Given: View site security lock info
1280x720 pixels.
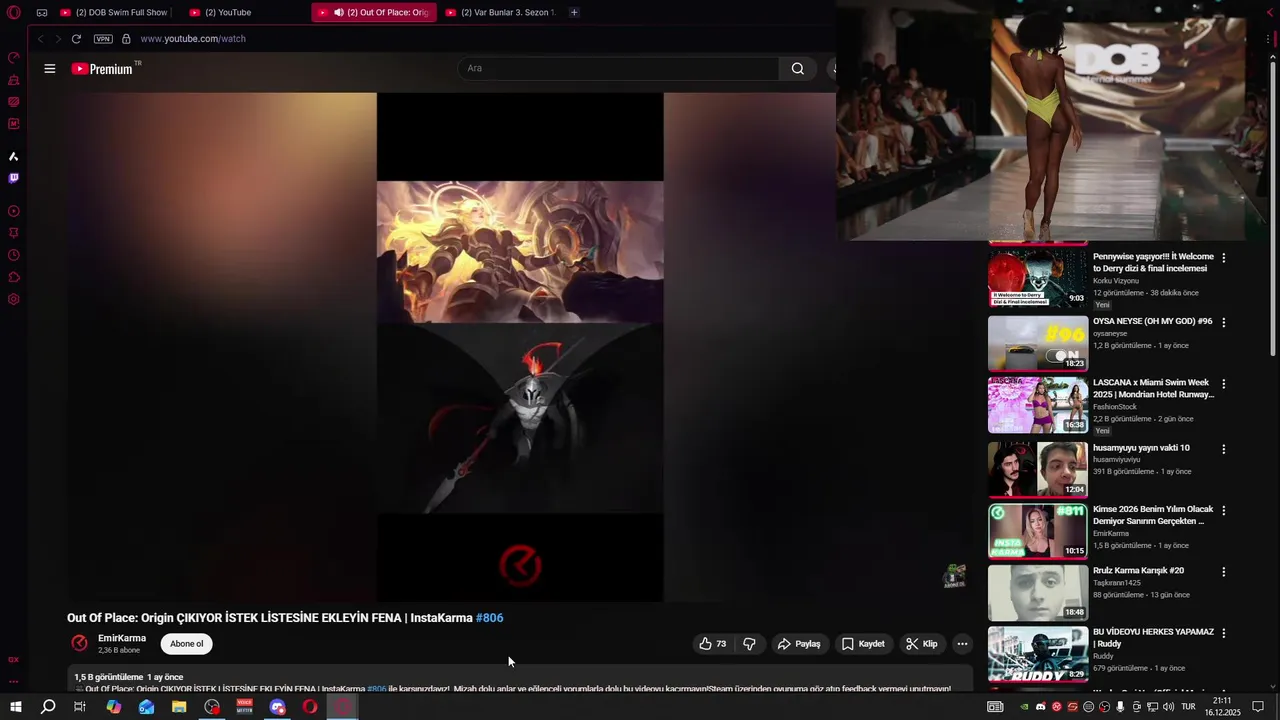Looking at the screenshot, I should (126, 39).
